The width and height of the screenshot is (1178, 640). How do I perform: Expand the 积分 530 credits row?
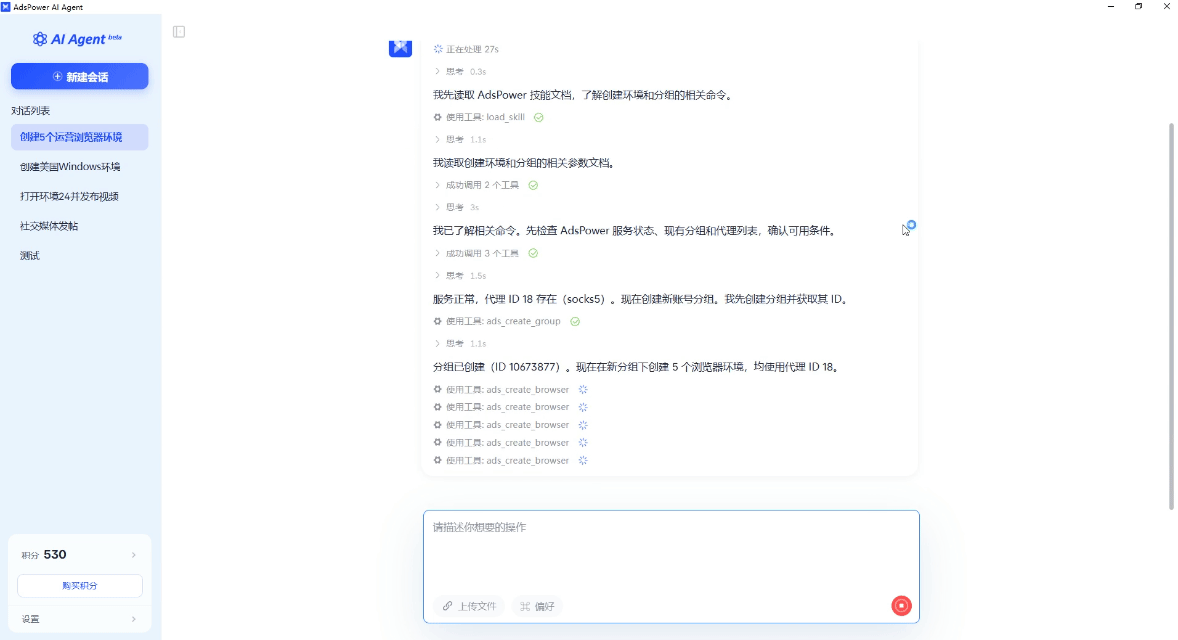[x=80, y=554]
